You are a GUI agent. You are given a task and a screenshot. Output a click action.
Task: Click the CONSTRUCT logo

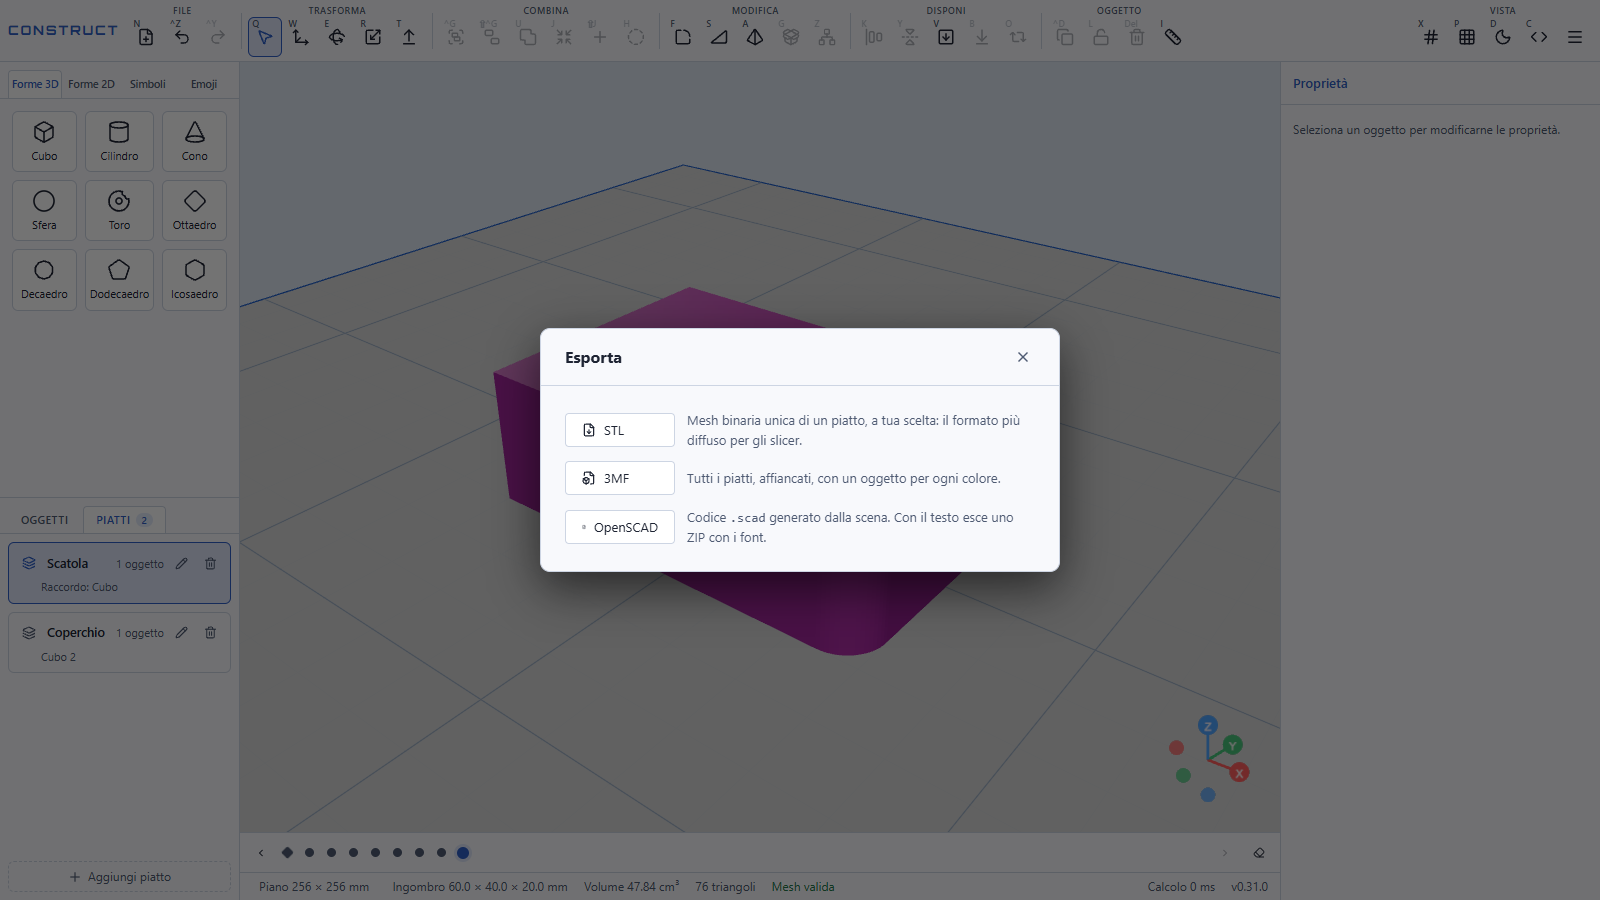(63, 30)
